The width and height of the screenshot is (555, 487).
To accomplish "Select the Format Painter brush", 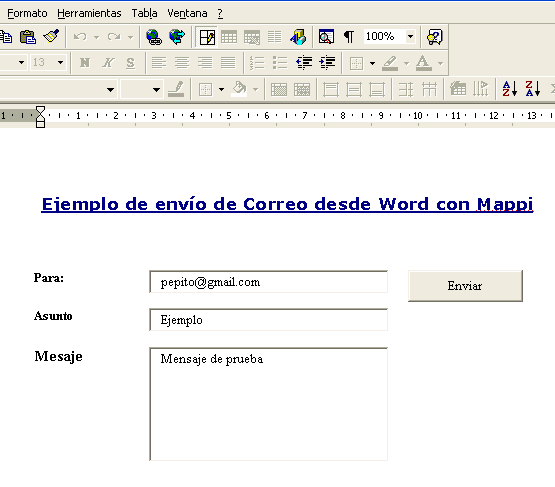I will (51, 37).
